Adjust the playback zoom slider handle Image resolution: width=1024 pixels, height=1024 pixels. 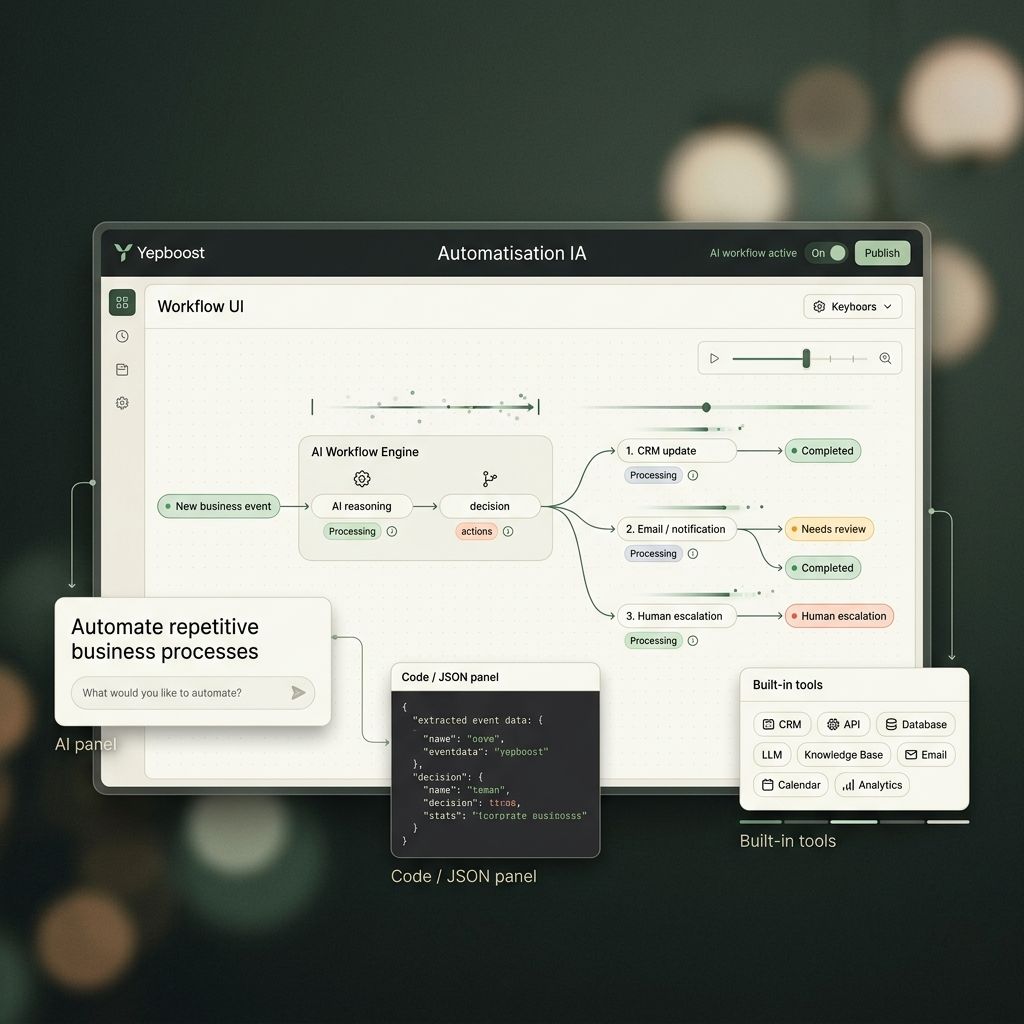coord(807,358)
